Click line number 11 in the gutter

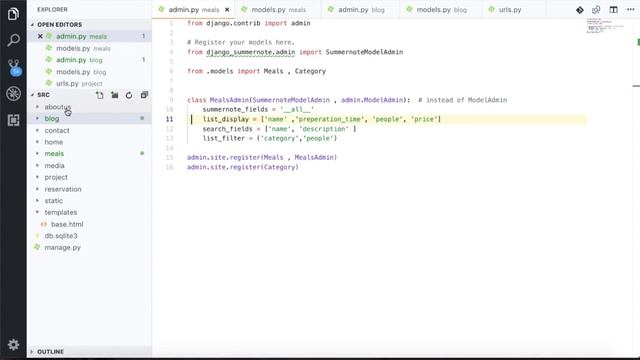[169, 119]
